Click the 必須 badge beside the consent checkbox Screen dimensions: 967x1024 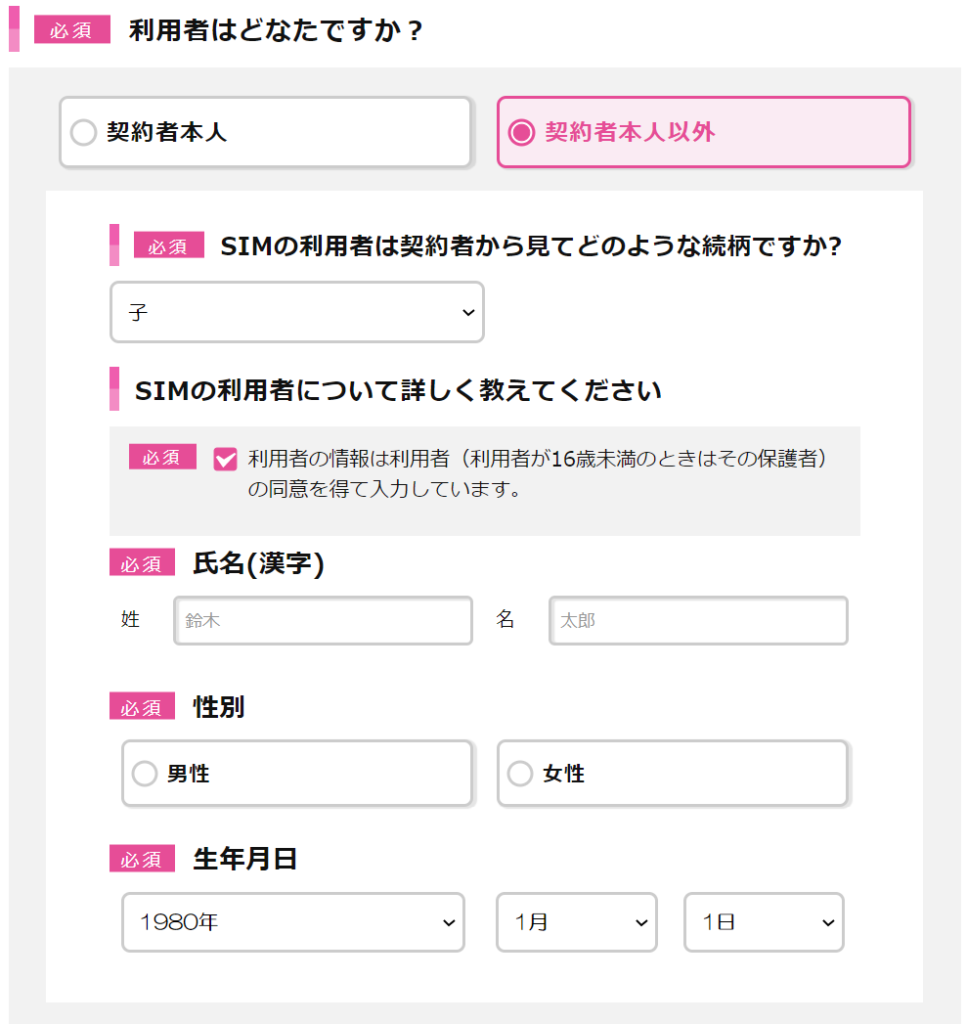pos(162,457)
